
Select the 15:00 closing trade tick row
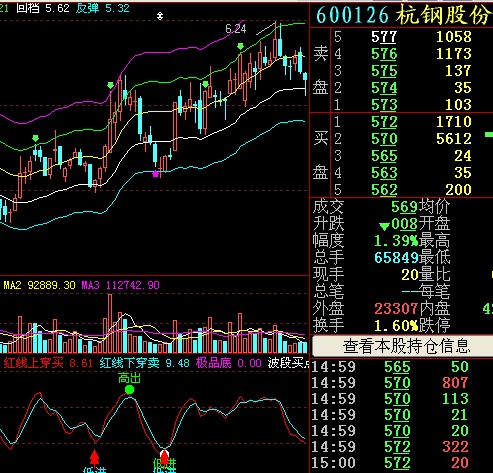(x=390, y=463)
